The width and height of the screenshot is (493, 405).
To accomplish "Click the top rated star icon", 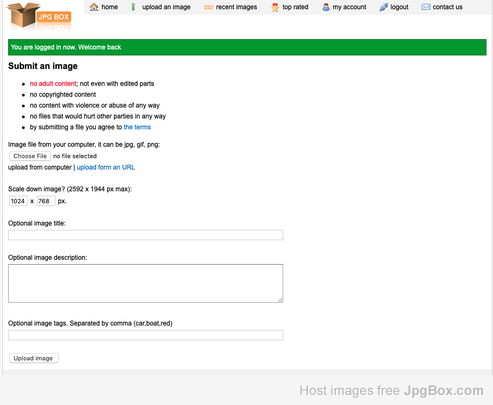I will coord(275,7).
